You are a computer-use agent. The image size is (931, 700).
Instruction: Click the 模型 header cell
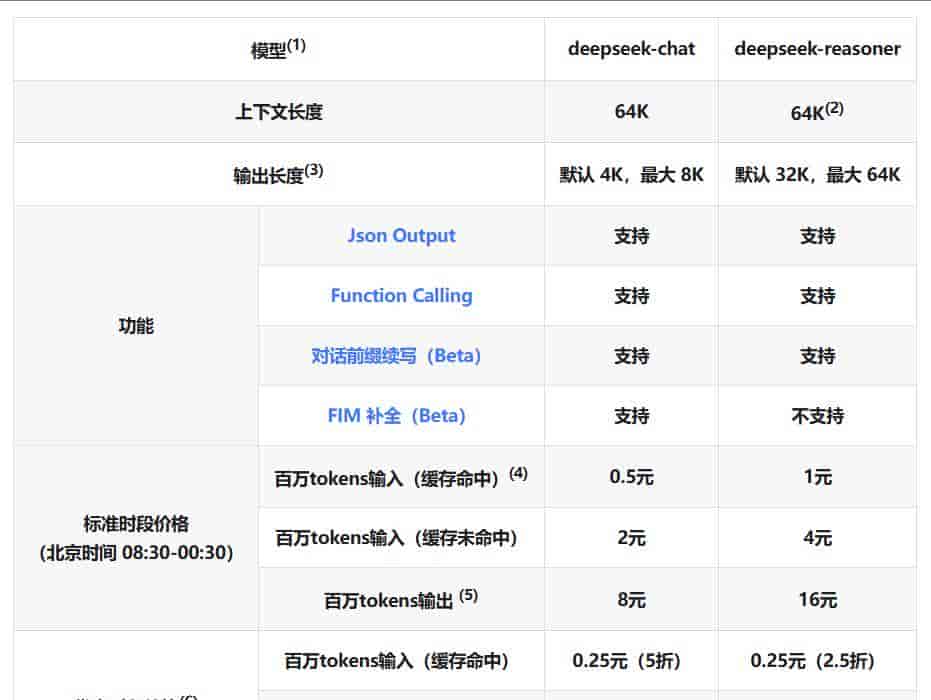(x=278, y=49)
